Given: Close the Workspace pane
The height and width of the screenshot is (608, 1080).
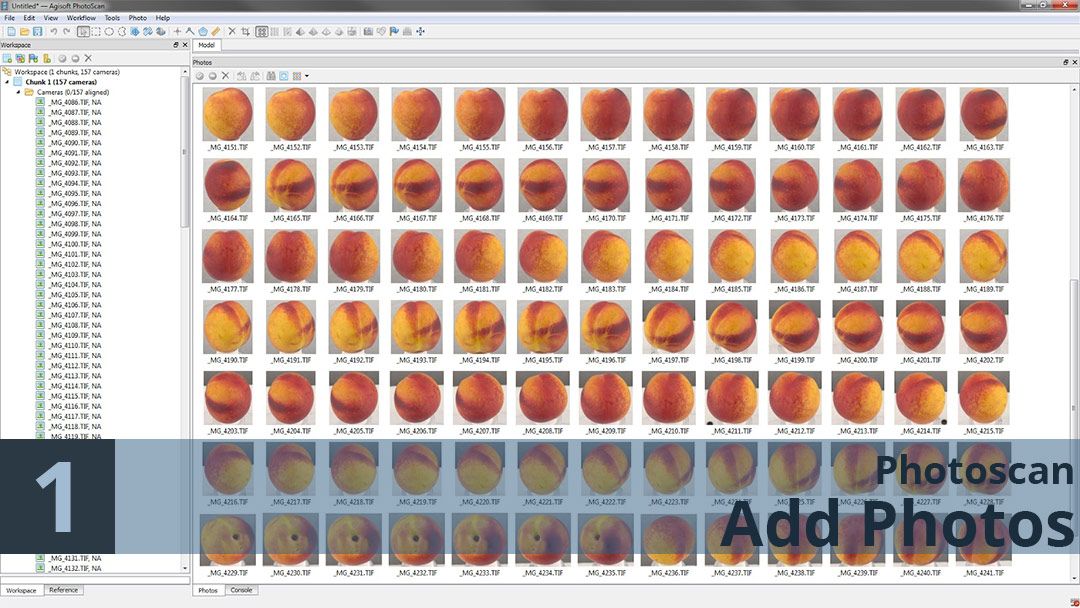Looking at the screenshot, I should click(185, 45).
